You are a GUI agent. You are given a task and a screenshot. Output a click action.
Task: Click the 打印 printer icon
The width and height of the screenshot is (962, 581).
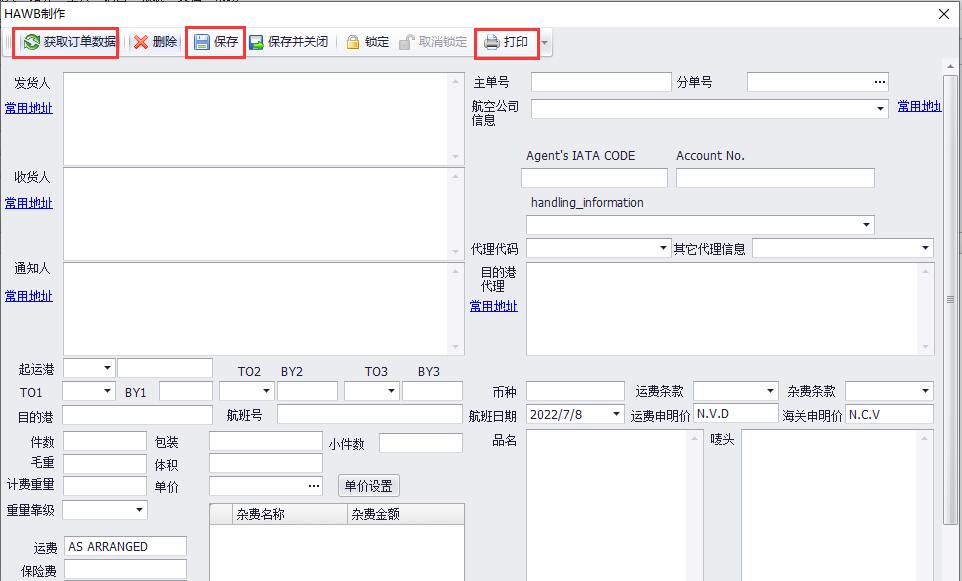[492, 42]
